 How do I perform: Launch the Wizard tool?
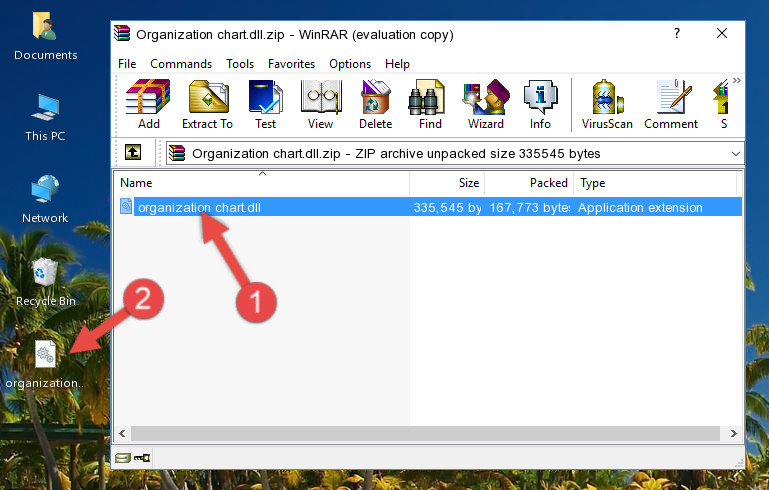486,104
